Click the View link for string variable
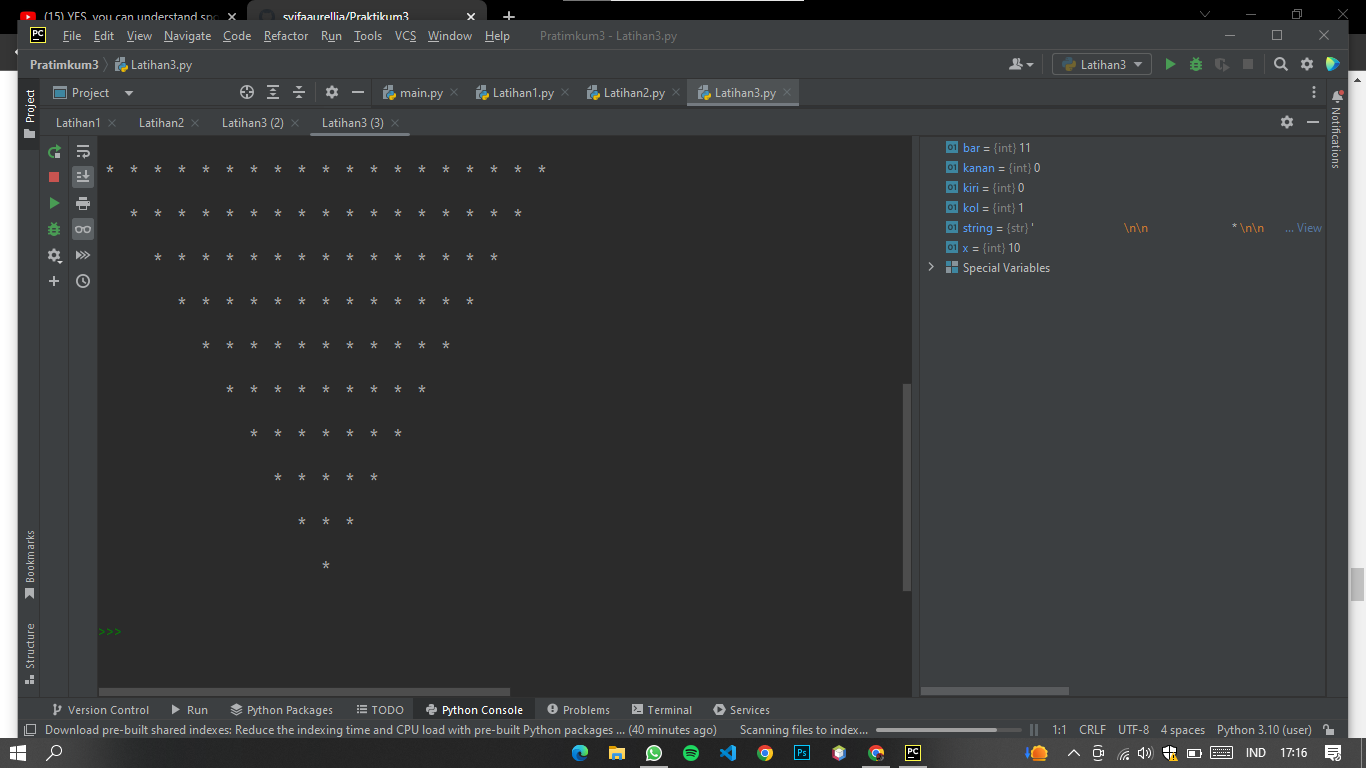1366x768 pixels. coord(1309,228)
